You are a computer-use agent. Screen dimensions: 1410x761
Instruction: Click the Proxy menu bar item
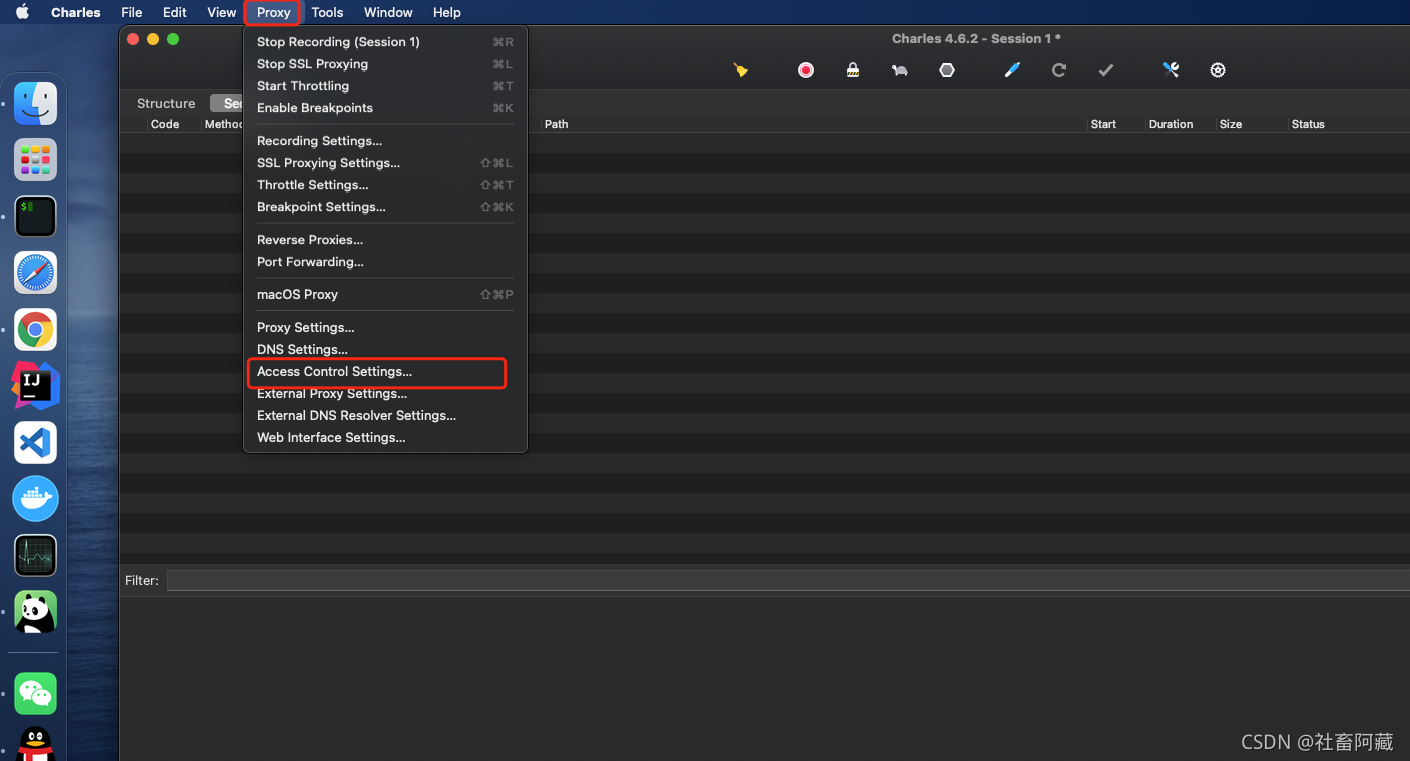click(x=273, y=12)
